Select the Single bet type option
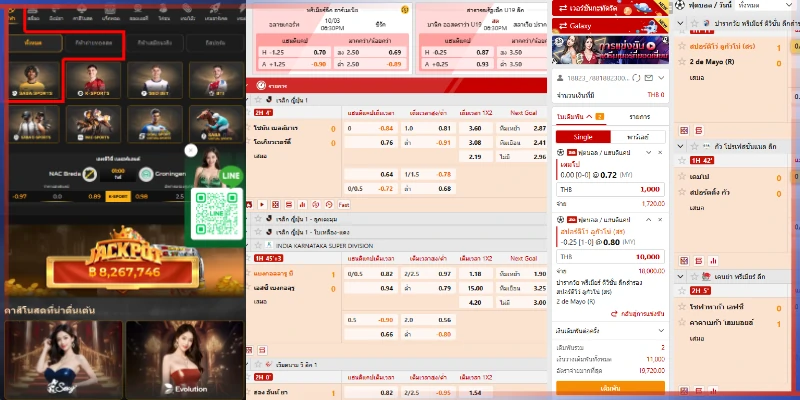The image size is (800, 400). 582,134
